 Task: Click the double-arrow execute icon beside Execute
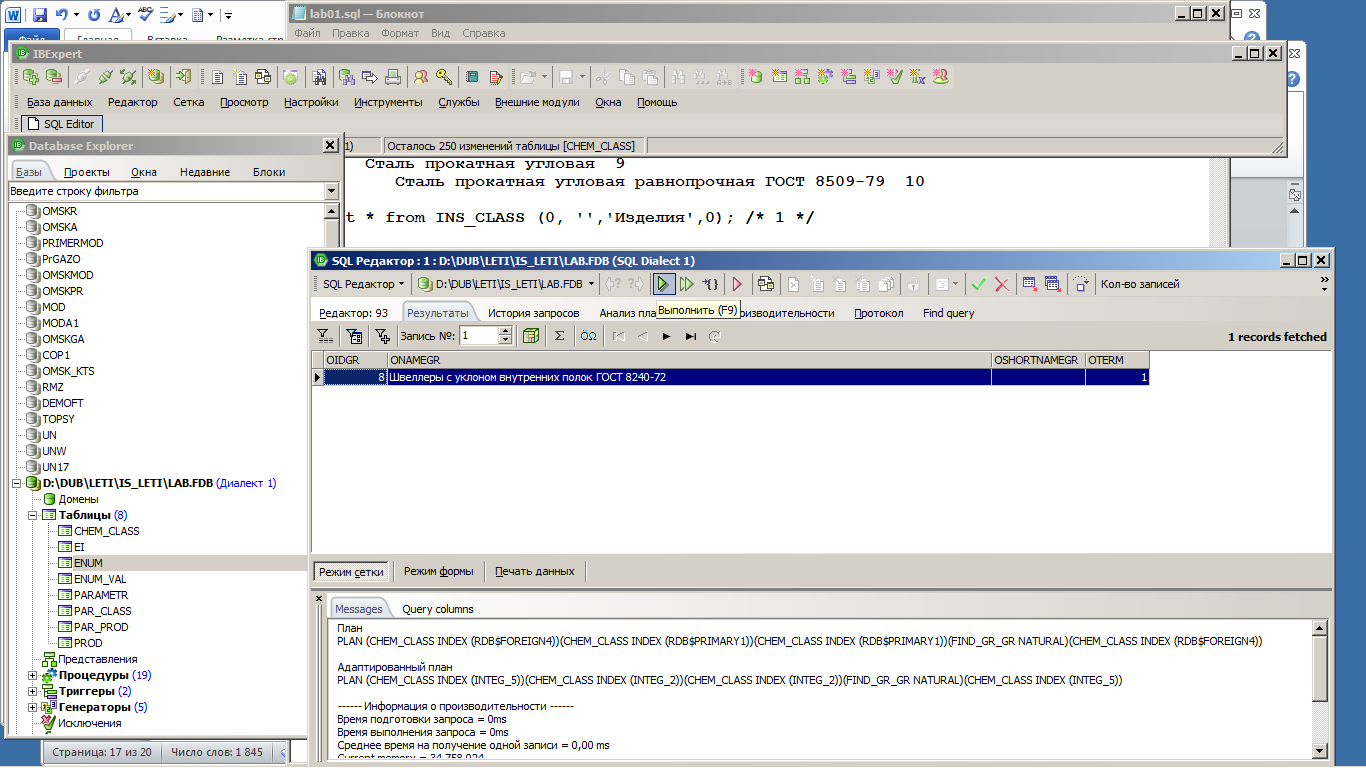686,284
